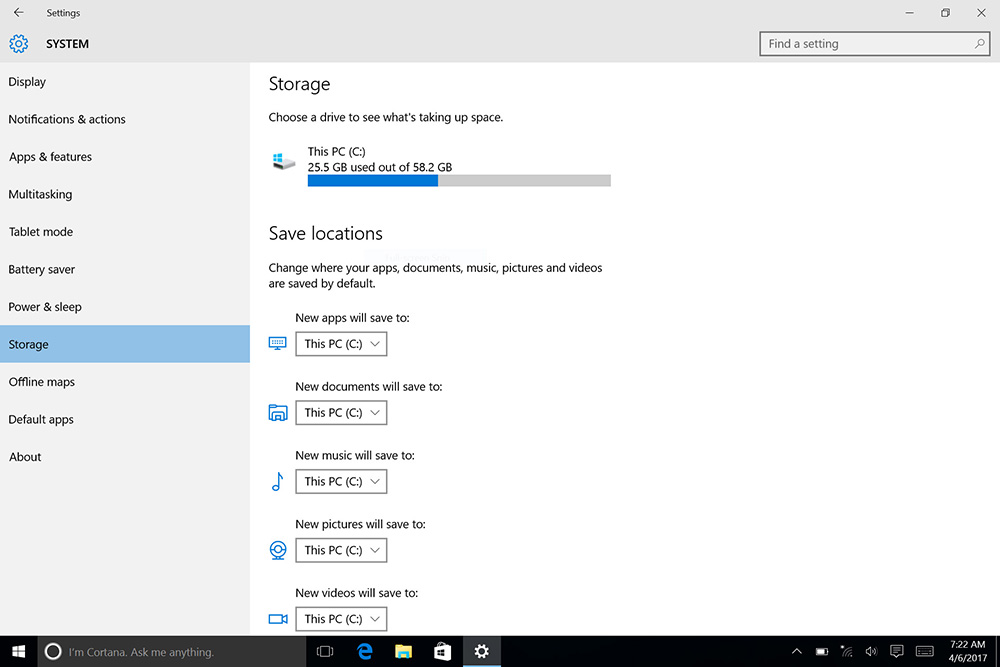Open Task View from taskbar
This screenshot has height=667, width=1000.
pyautogui.click(x=325, y=651)
